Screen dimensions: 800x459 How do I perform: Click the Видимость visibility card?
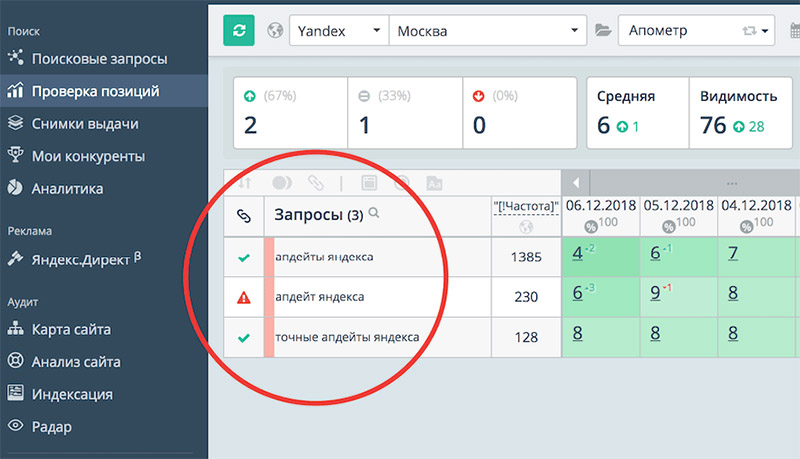[740, 113]
